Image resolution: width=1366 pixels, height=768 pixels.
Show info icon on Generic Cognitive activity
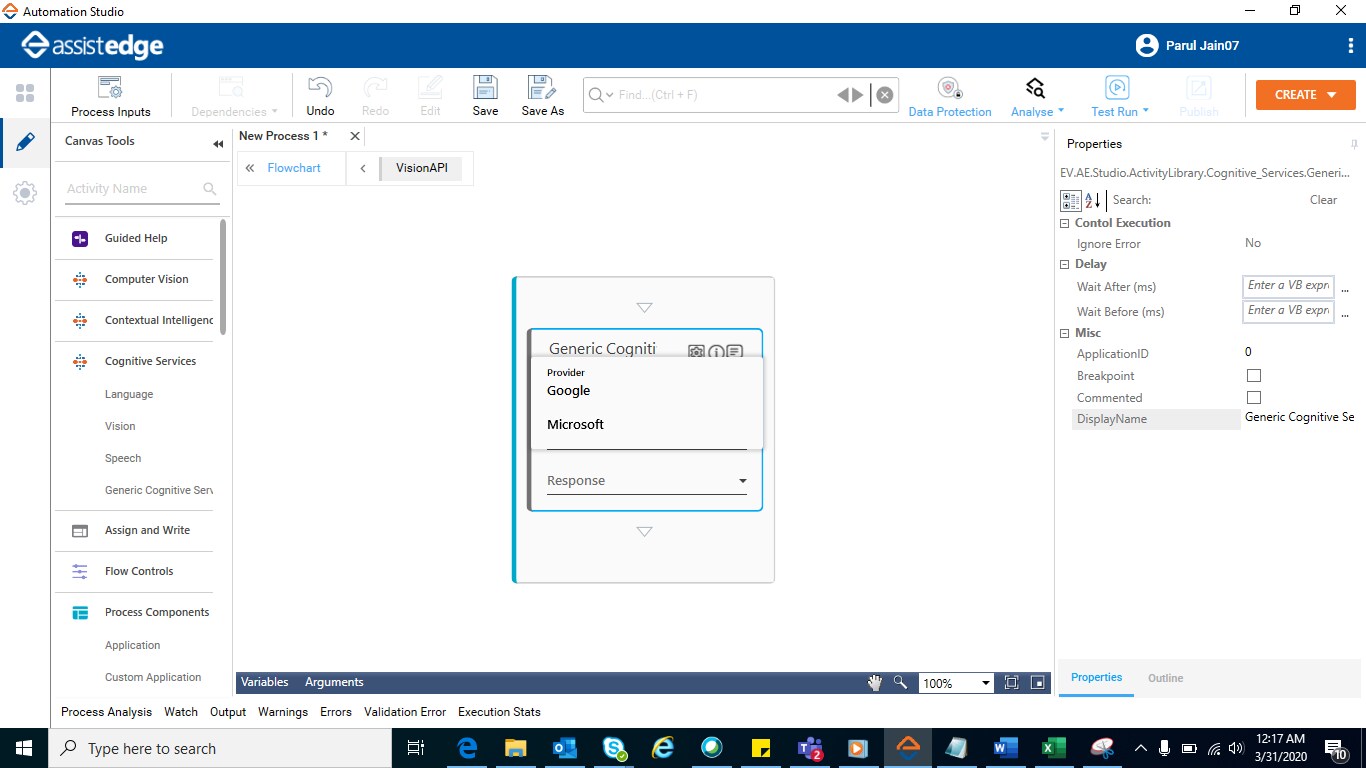tap(716, 352)
